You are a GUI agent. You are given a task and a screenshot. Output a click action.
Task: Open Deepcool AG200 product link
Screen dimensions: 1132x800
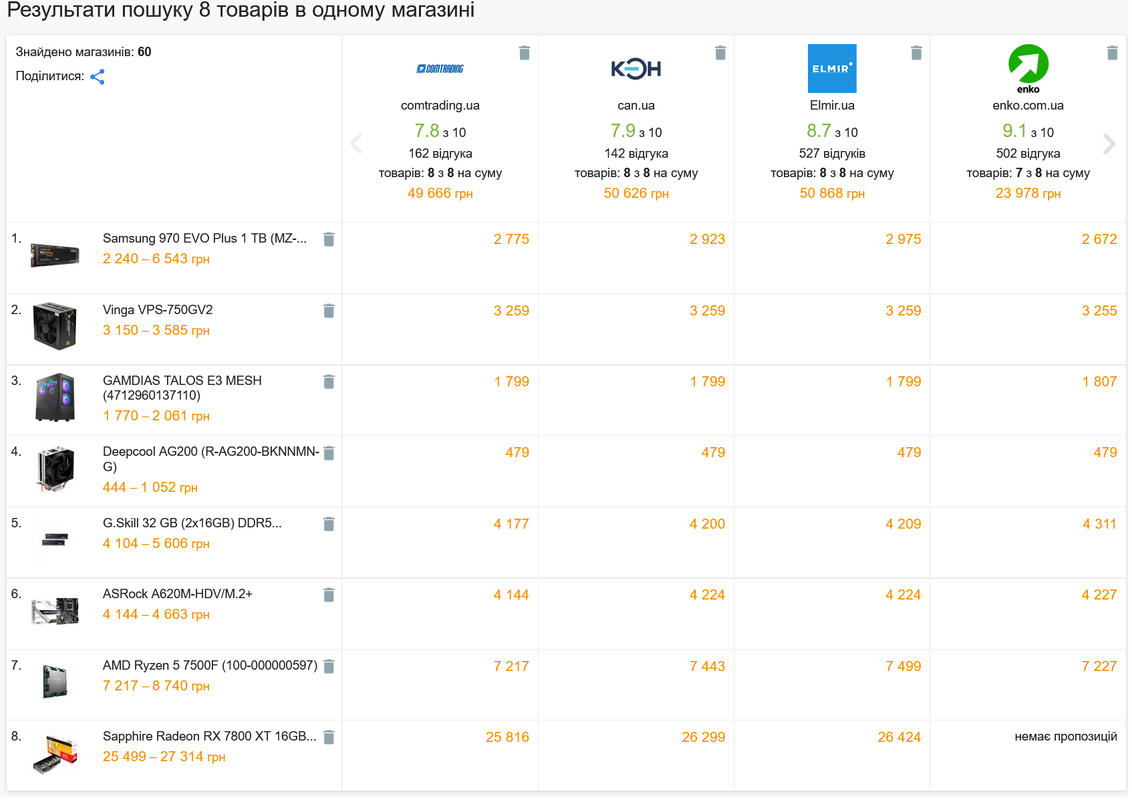(x=212, y=460)
